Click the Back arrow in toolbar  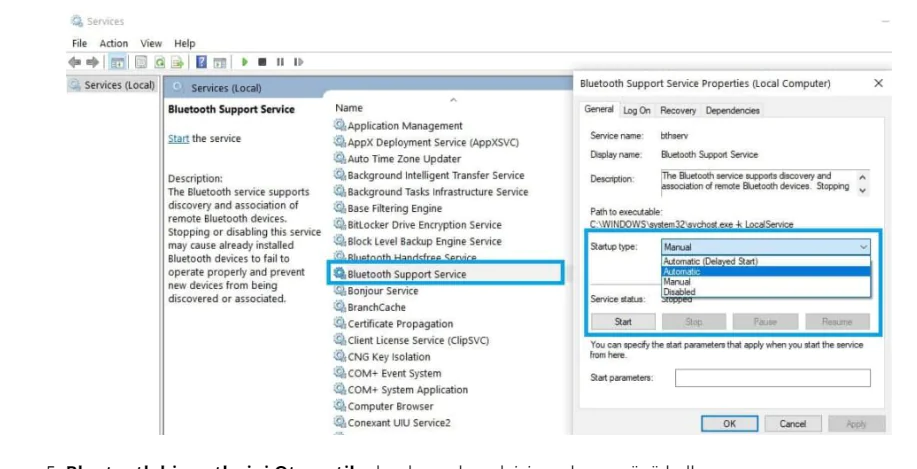[x=77, y=62]
